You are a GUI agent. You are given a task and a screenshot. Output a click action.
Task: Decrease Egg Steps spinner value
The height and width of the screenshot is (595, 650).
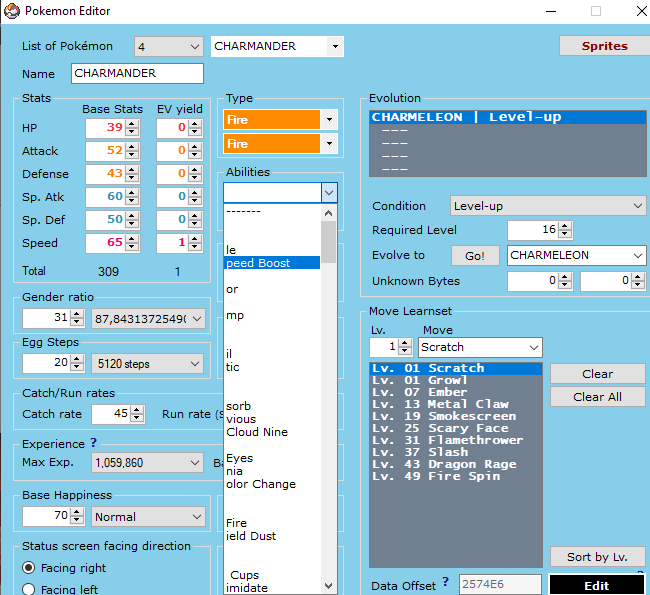78,368
